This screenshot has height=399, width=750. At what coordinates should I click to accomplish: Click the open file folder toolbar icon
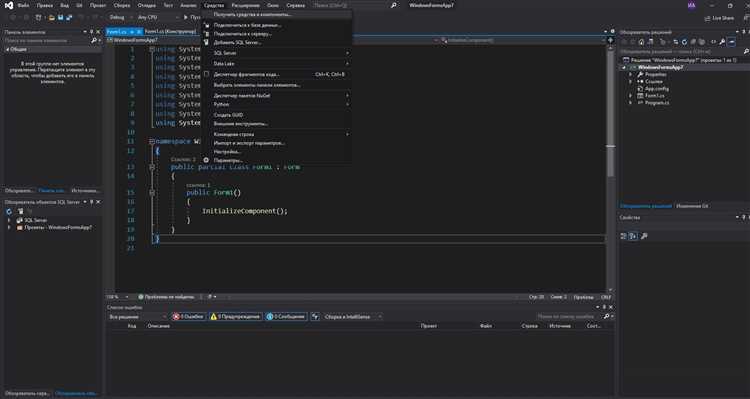pyautogui.click(x=52, y=17)
